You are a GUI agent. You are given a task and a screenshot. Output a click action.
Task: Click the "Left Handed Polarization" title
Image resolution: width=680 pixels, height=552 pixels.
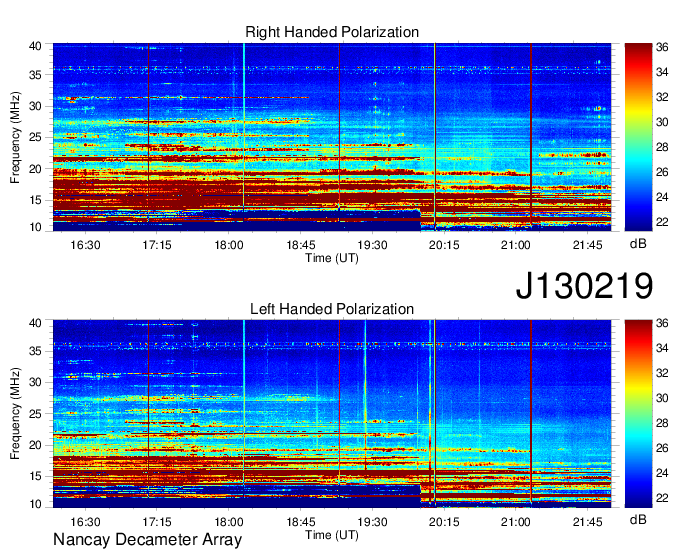click(x=332, y=309)
